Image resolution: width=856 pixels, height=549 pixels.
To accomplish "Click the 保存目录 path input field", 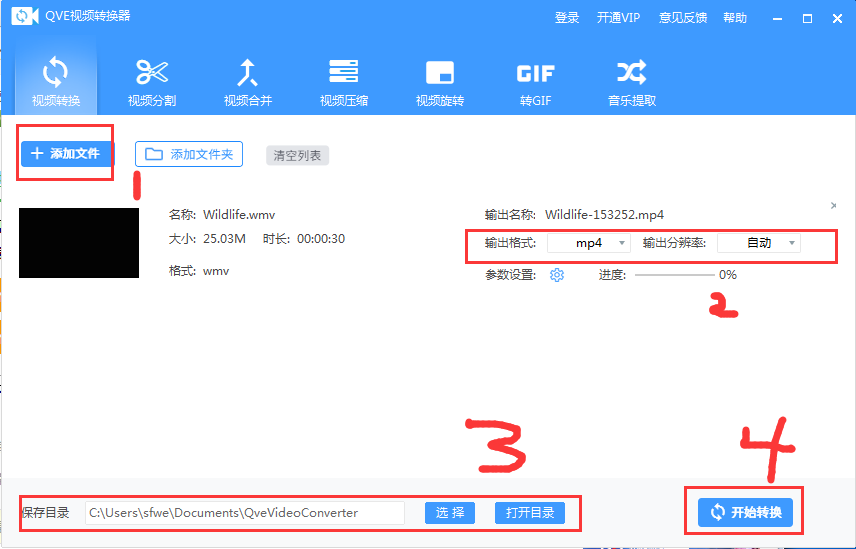I will 245,513.
